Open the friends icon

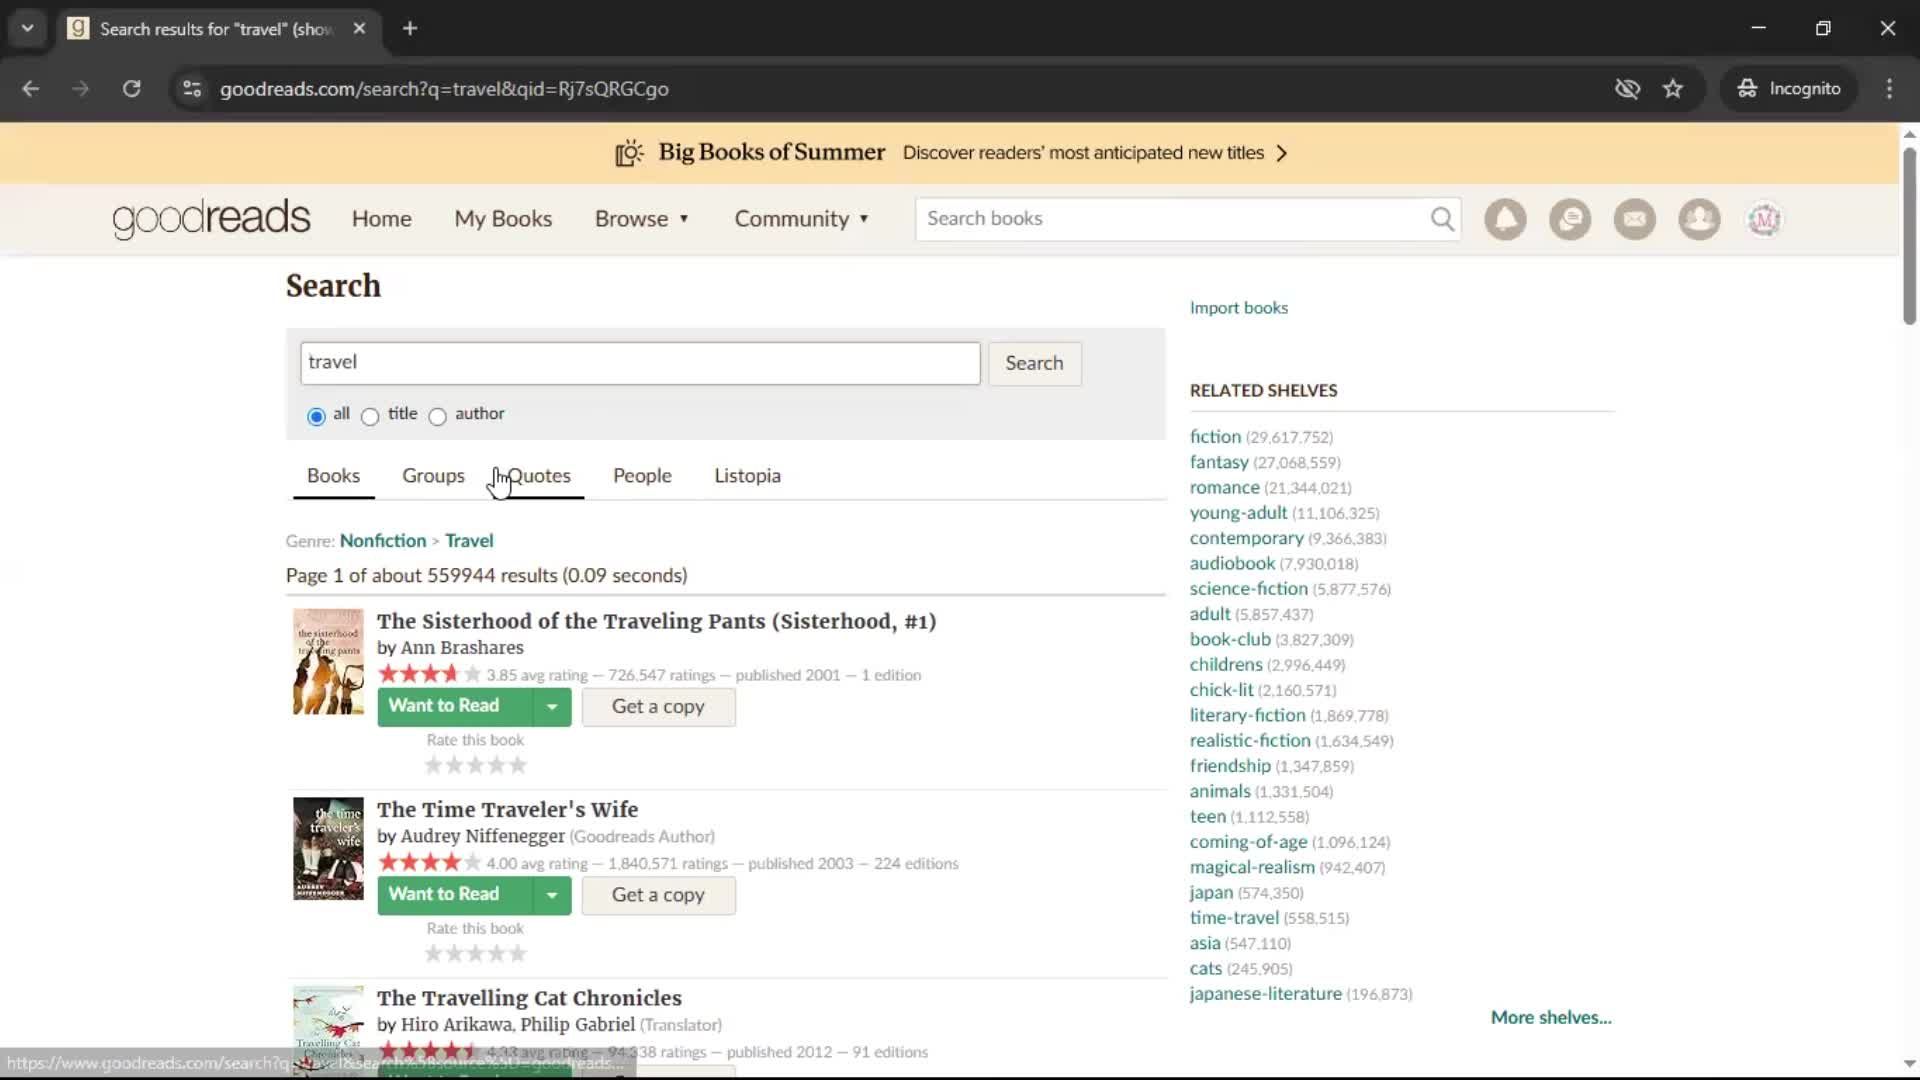[1699, 219]
